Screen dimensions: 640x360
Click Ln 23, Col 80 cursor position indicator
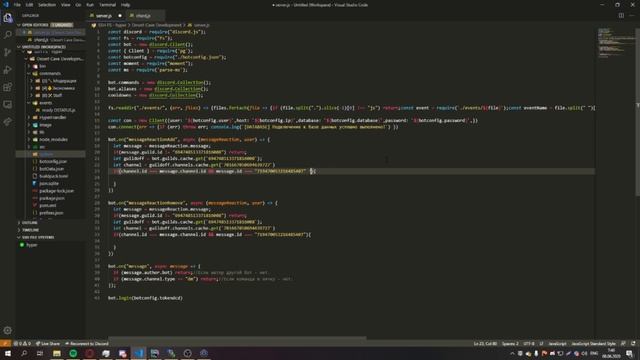[x=485, y=344]
